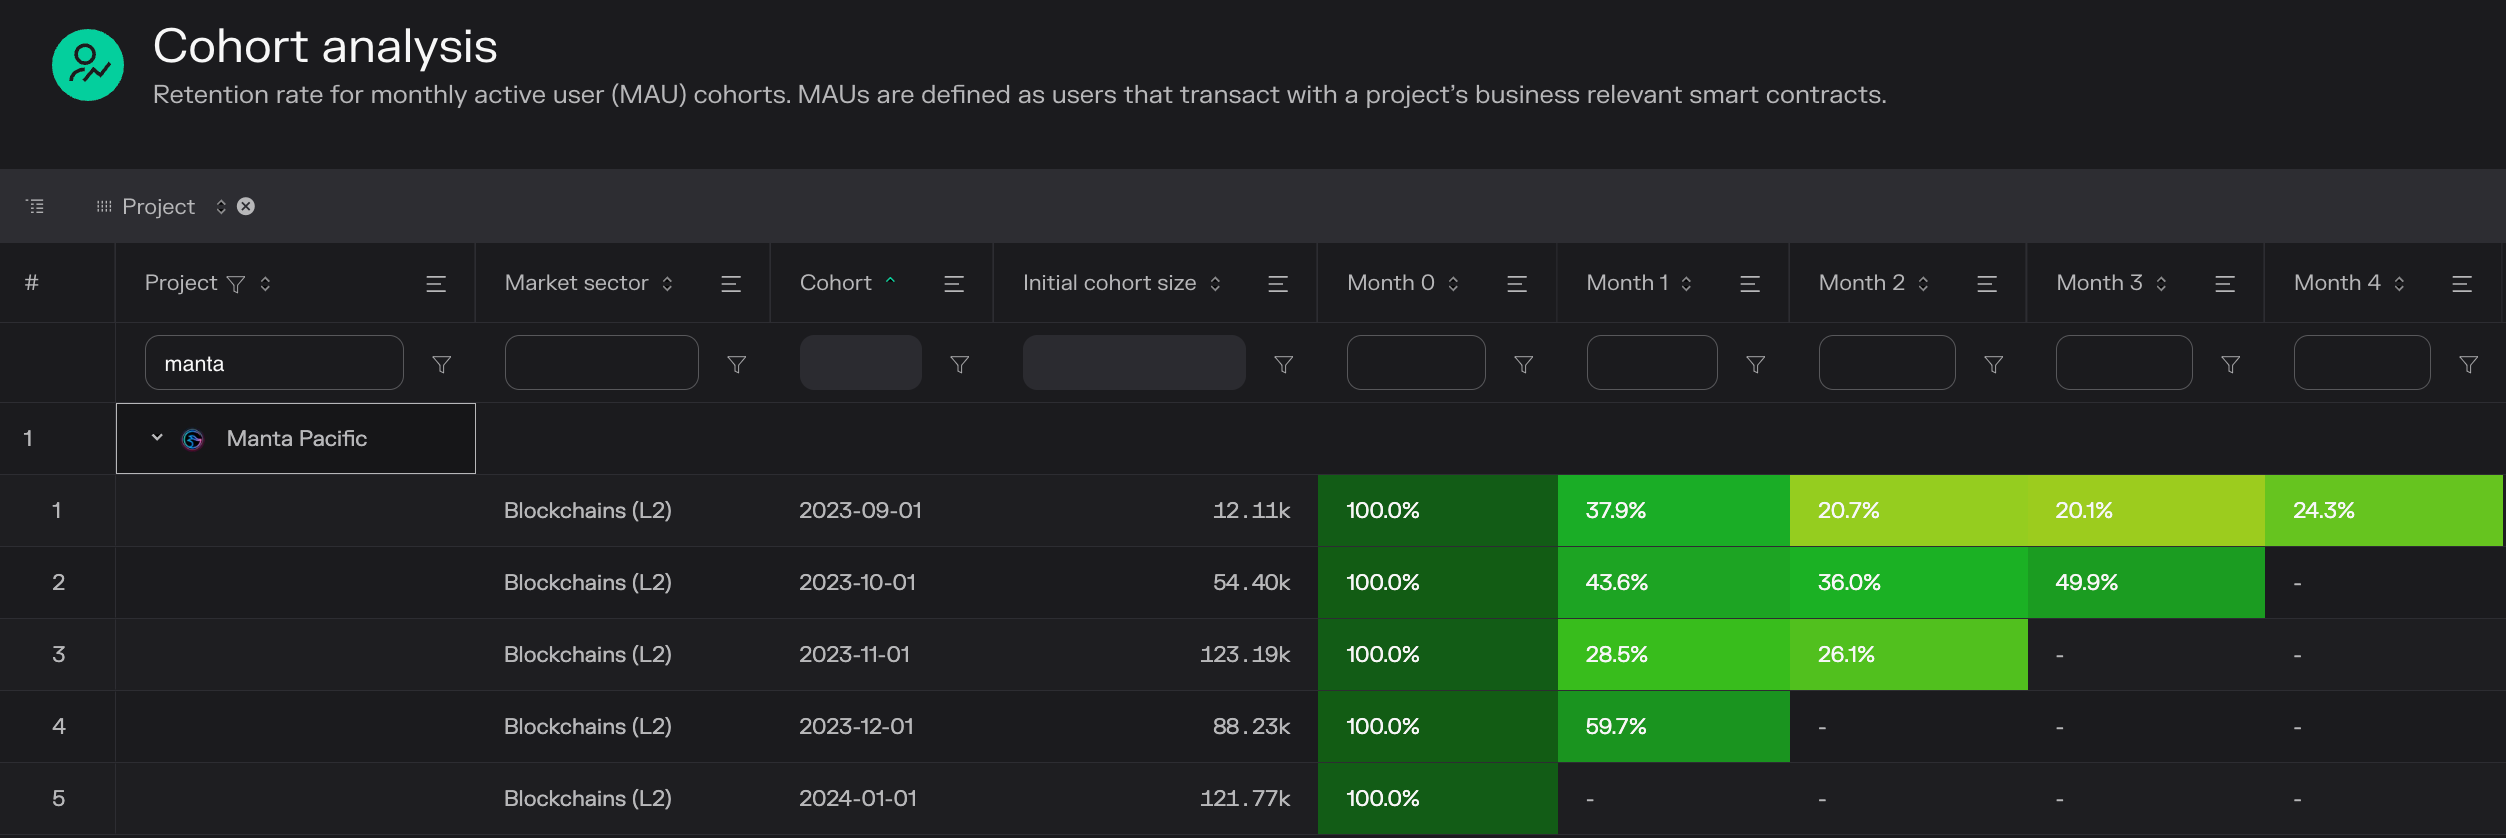This screenshot has height=838, width=2506.
Task: Select the 121.77k cohort size cell
Action: click(x=1155, y=798)
